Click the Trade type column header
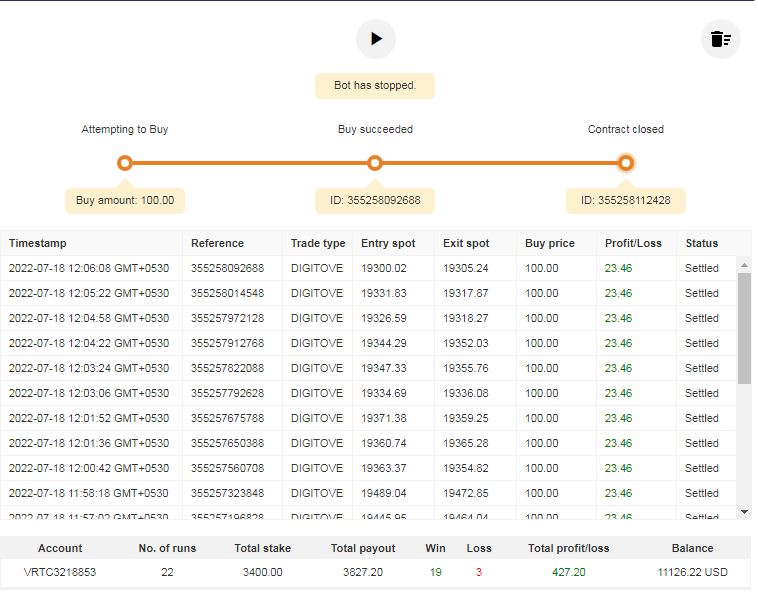 (318, 243)
